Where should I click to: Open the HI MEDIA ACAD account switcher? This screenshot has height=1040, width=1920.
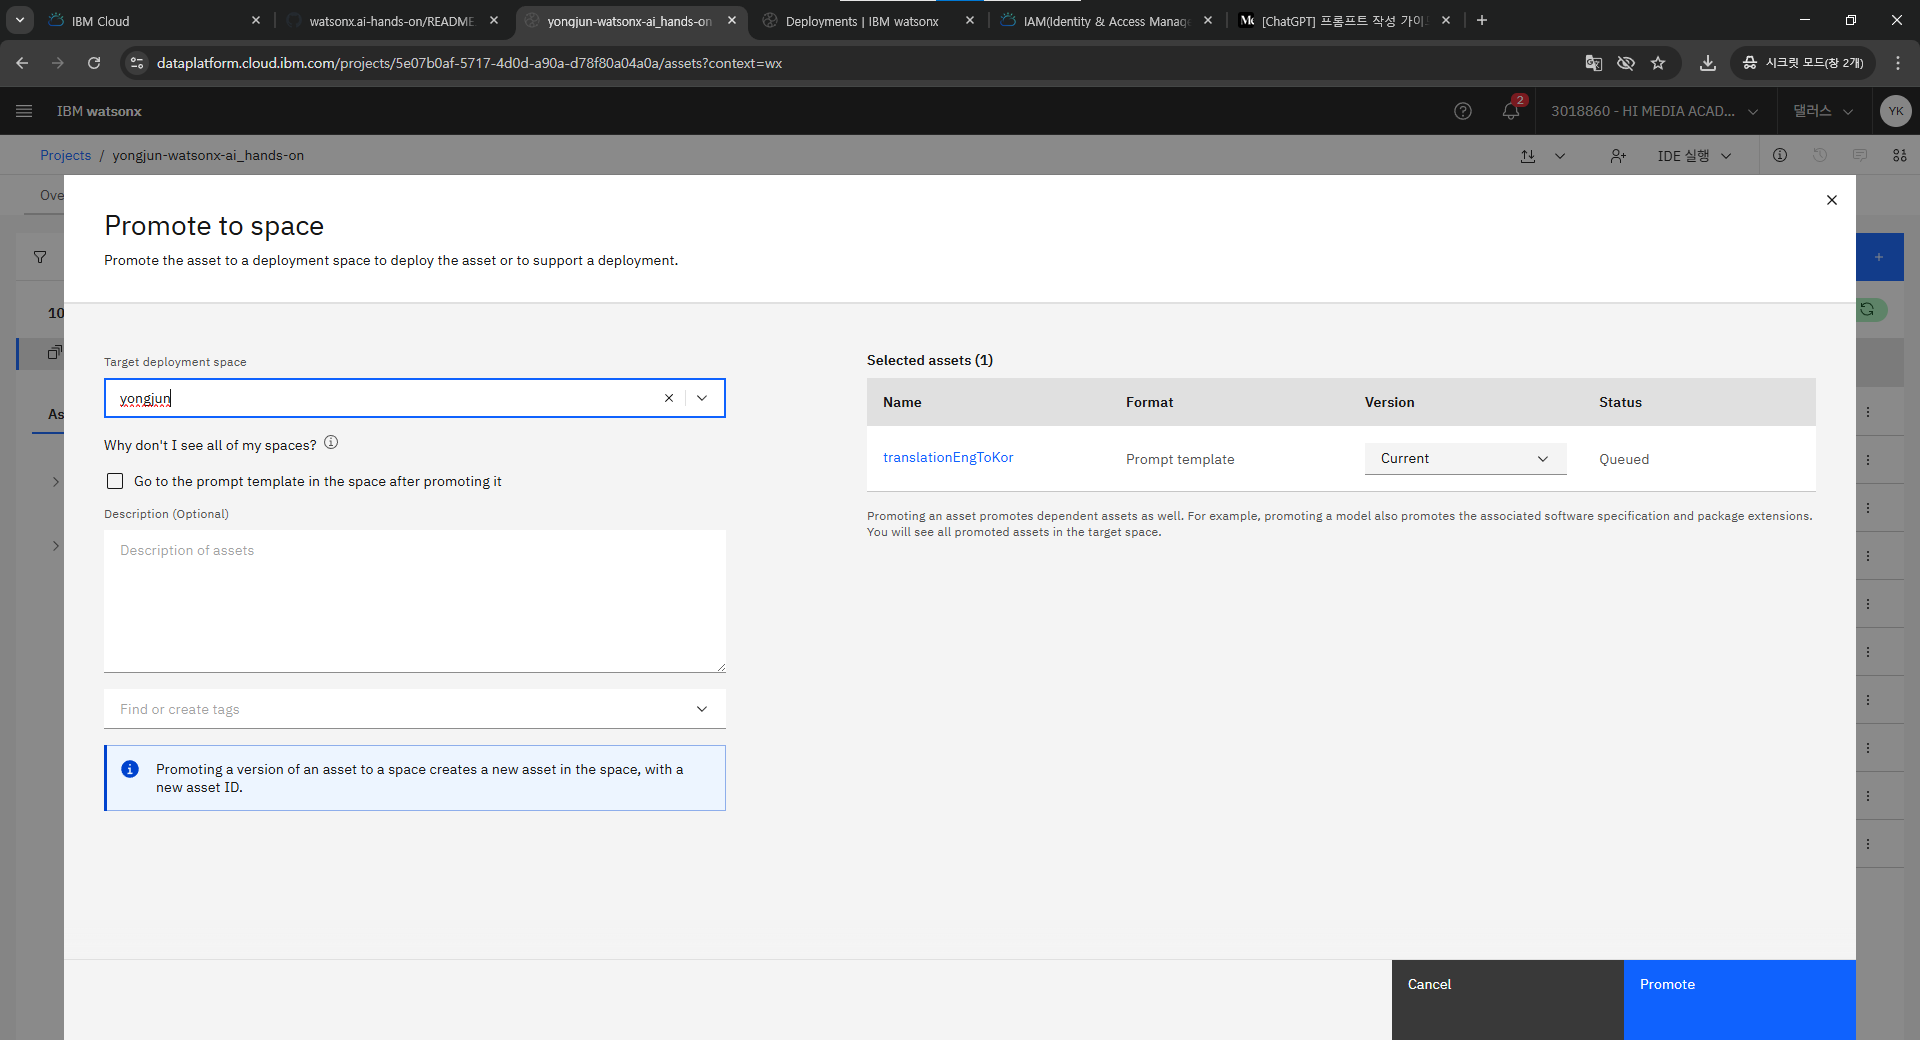1655,111
